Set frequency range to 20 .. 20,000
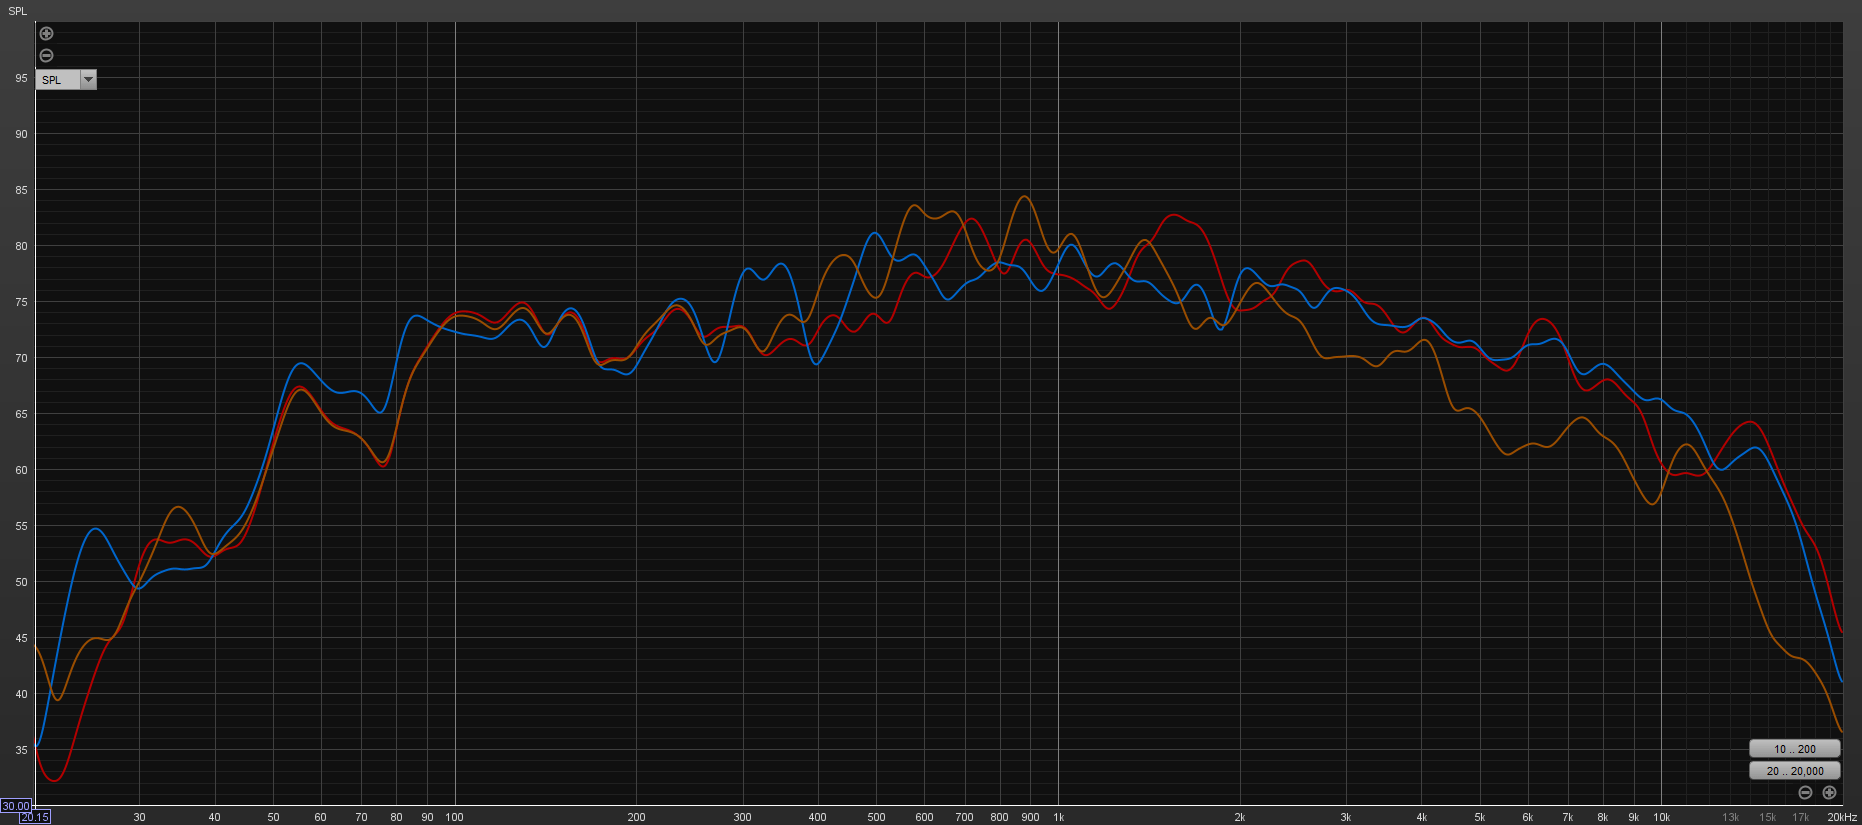 [x=1795, y=771]
